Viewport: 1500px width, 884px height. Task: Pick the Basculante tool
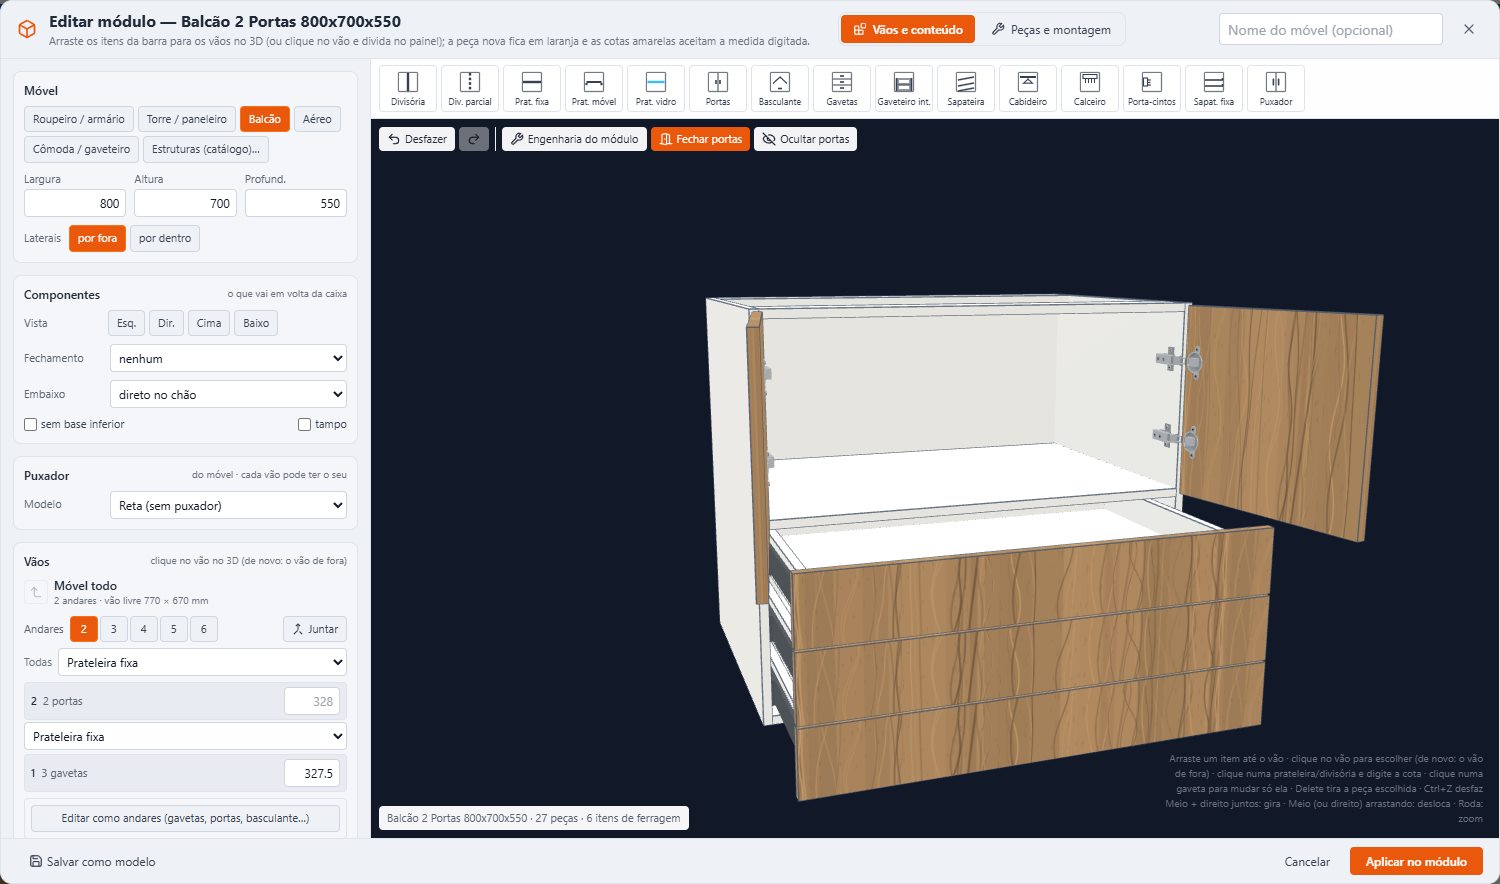click(x=780, y=89)
